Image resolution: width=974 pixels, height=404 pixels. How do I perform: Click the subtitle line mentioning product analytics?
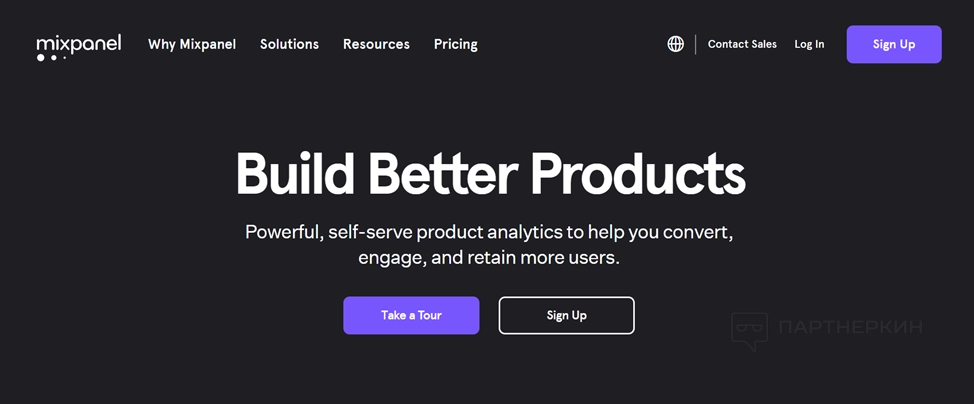tap(490, 232)
